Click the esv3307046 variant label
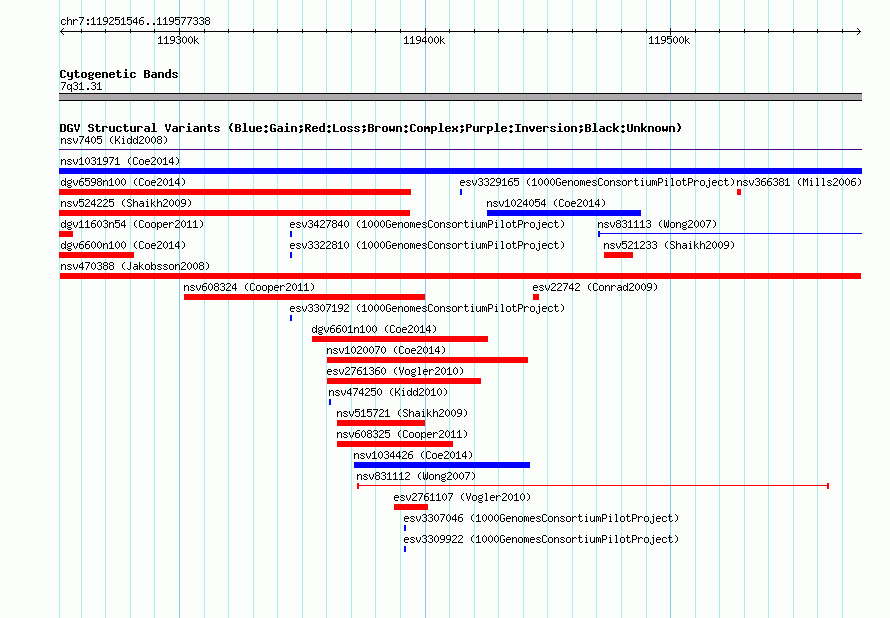890x618 pixels. tap(541, 518)
